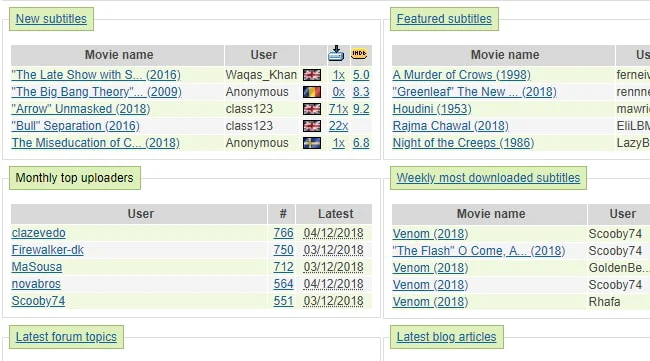
Task: Open A Murder of Crows (1998)
Action: pos(461,75)
